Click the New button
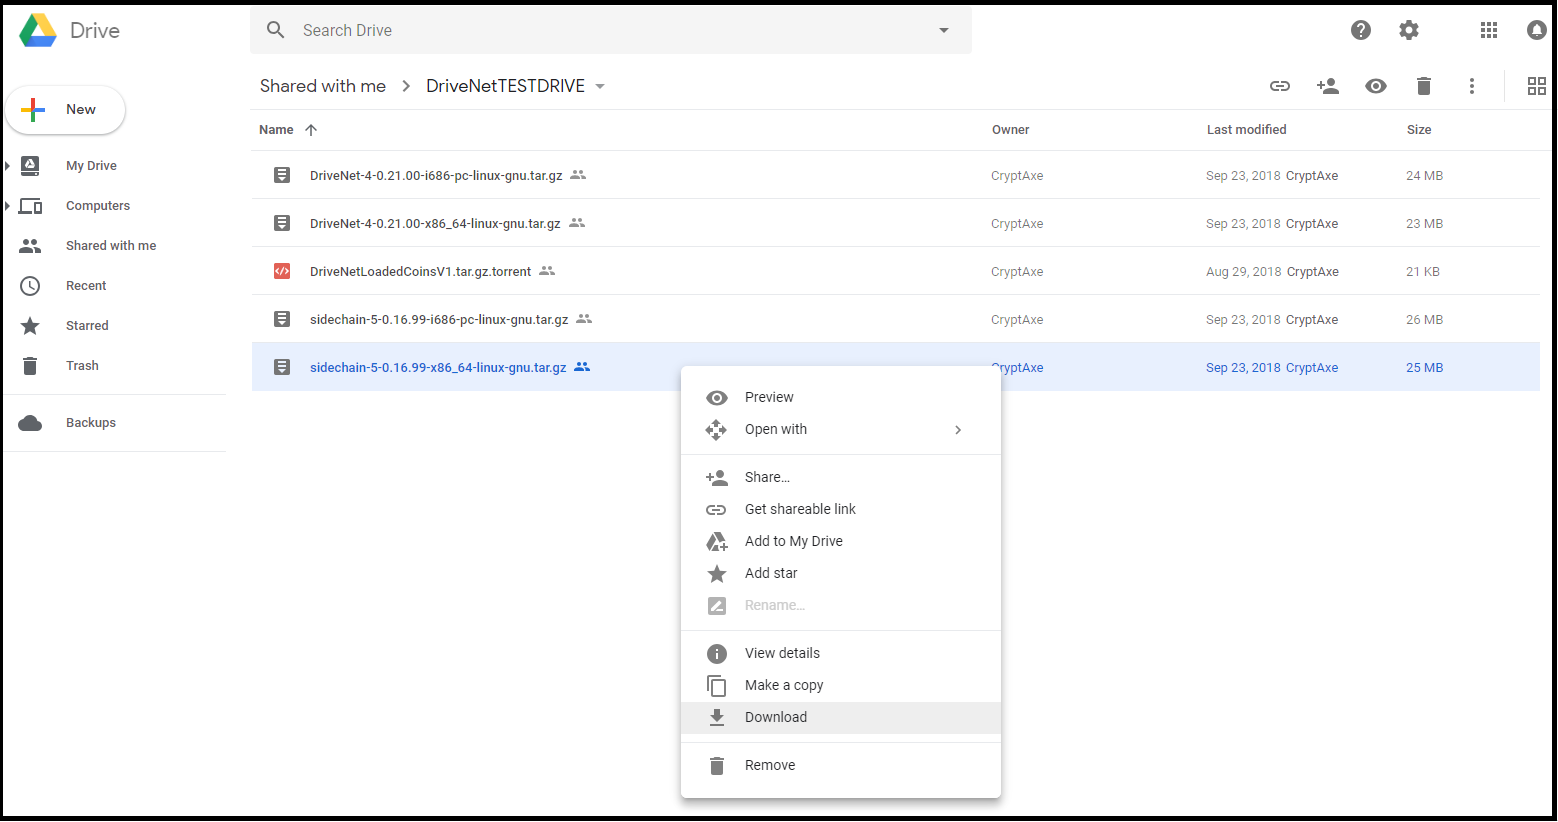The width and height of the screenshot is (1558, 822). click(x=65, y=110)
